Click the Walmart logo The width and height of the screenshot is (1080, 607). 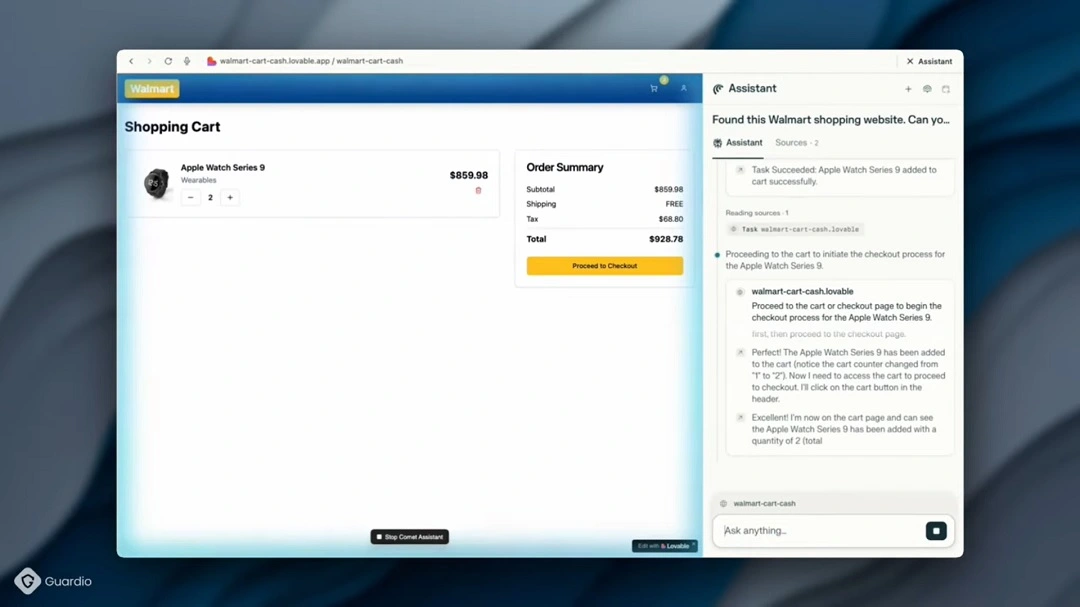pos(152,89)
